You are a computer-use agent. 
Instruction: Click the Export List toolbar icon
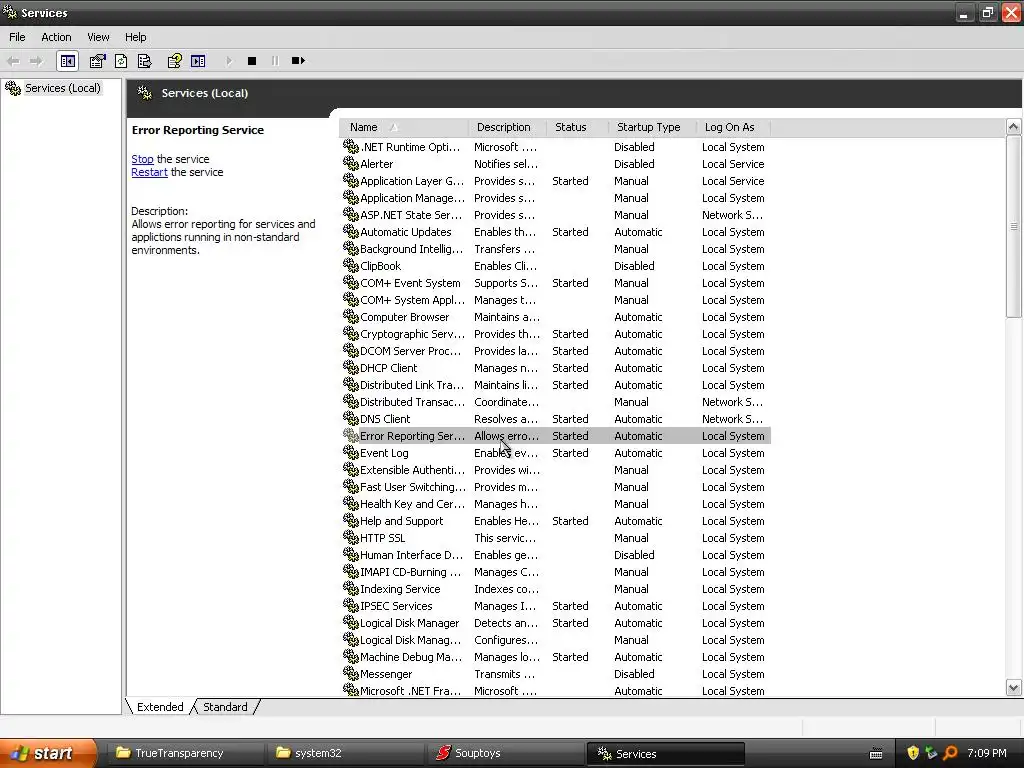click(144, 61)
